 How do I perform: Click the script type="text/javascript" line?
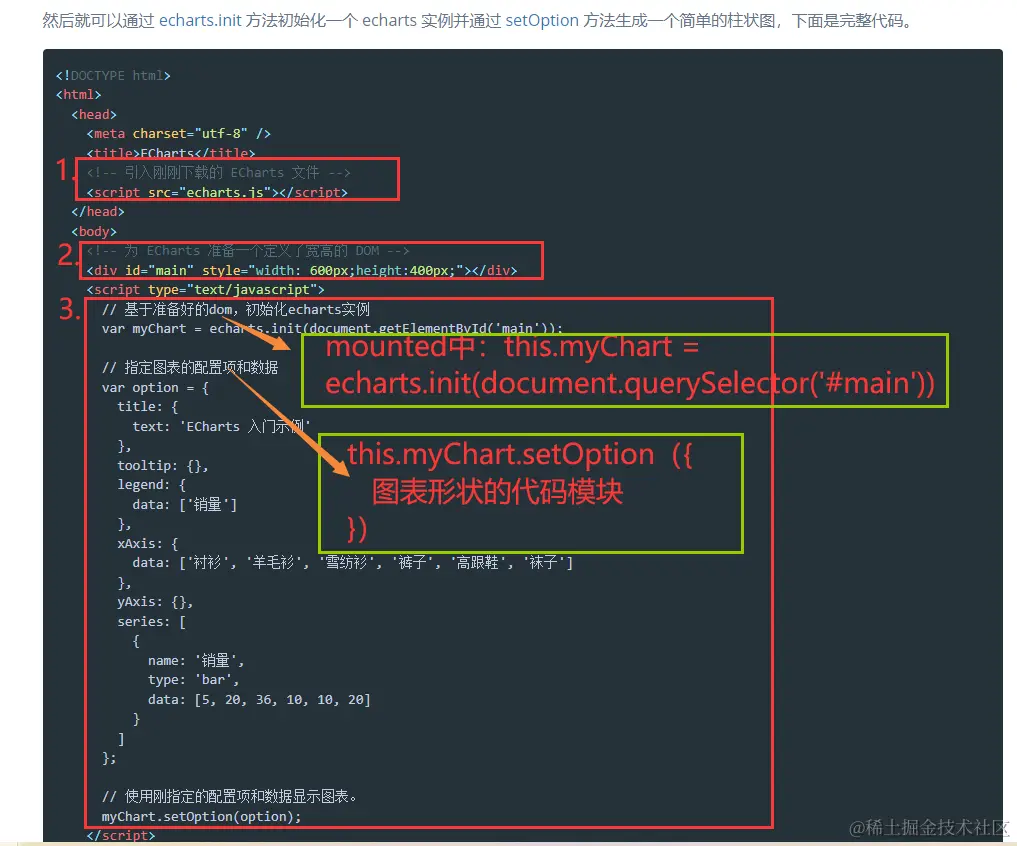(x=205, y=290)
